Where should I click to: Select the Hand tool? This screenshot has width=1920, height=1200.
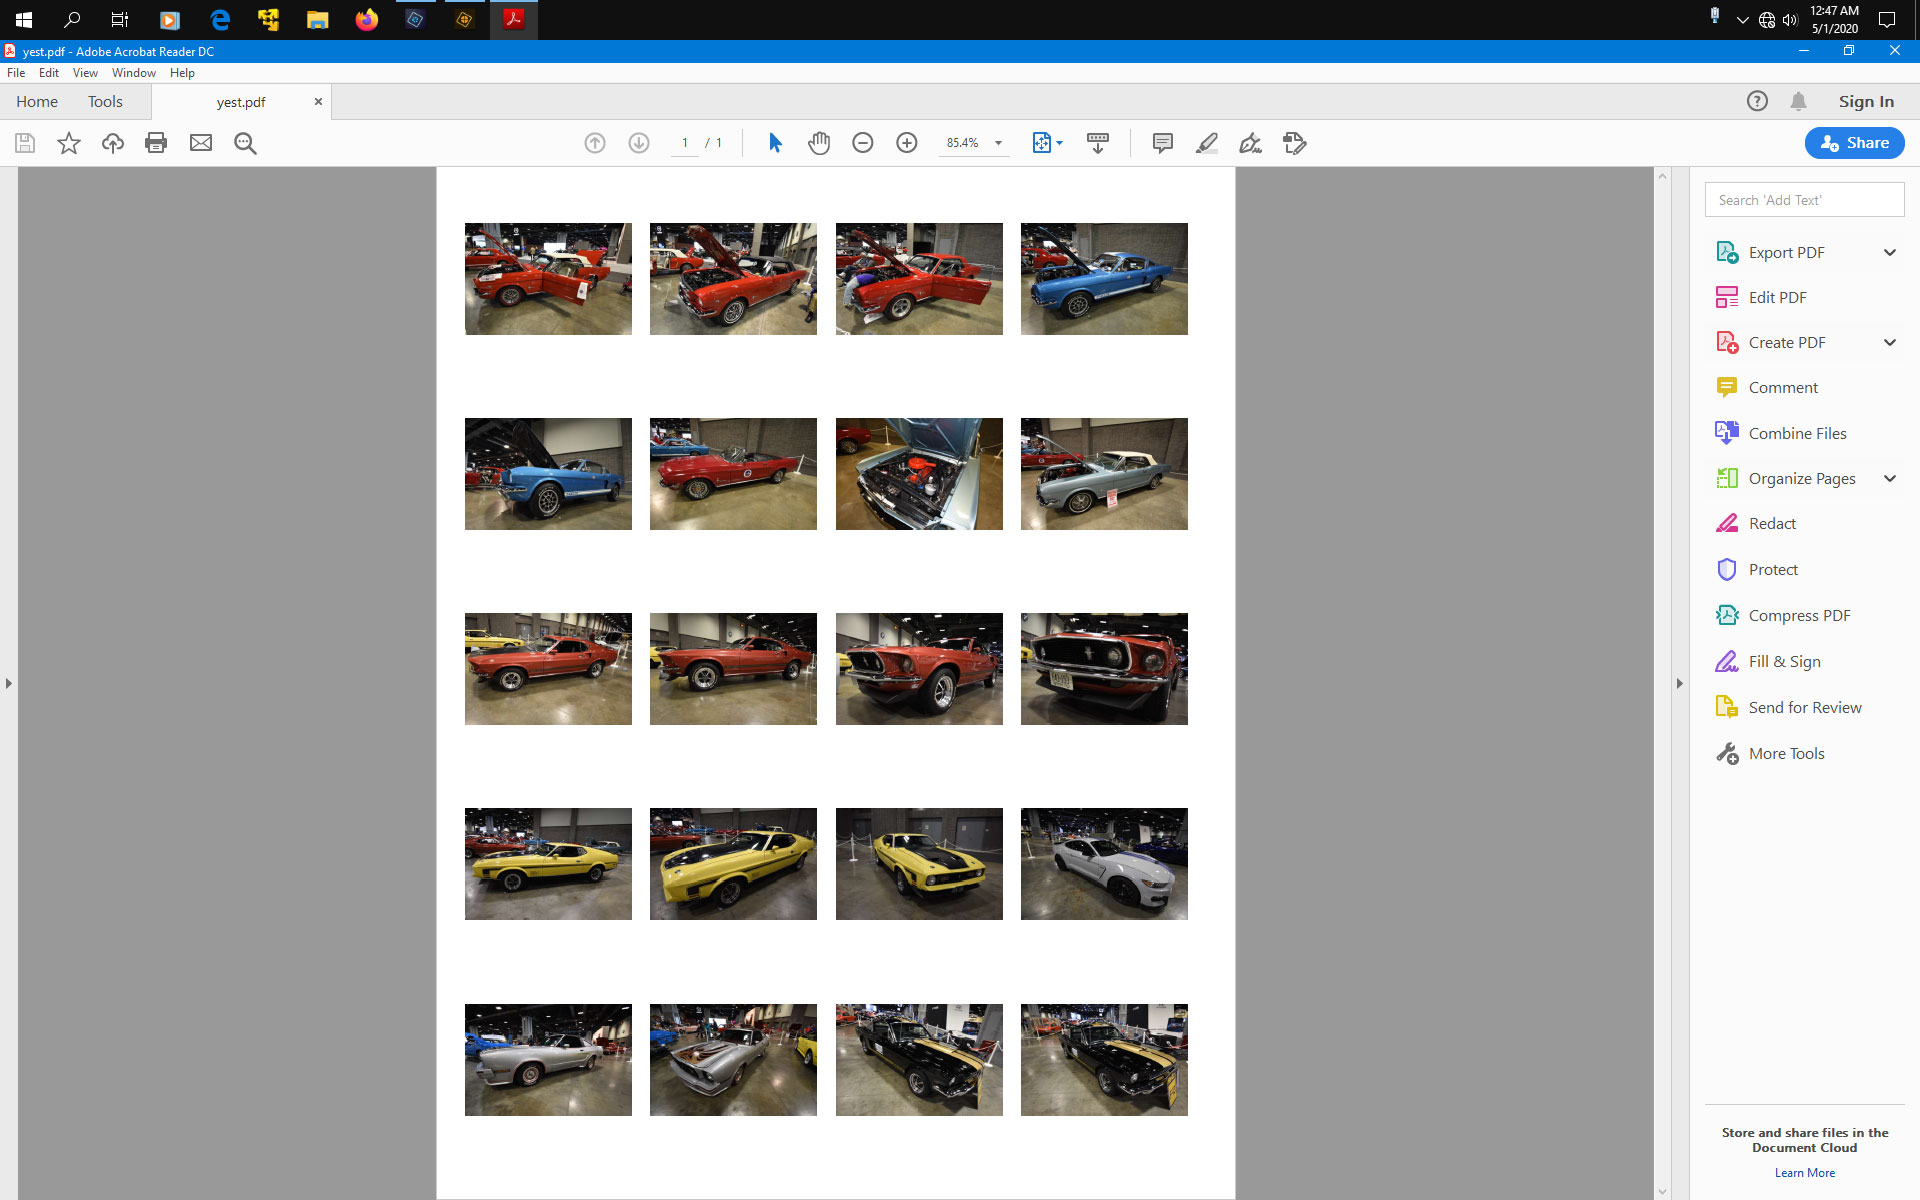tap(819, 143)
